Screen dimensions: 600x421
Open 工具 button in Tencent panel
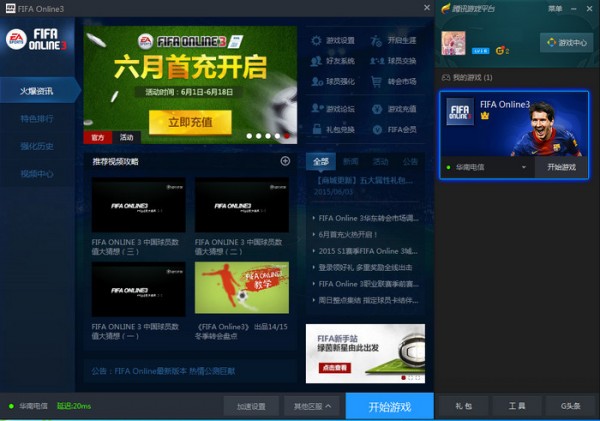tap(517, 406)
